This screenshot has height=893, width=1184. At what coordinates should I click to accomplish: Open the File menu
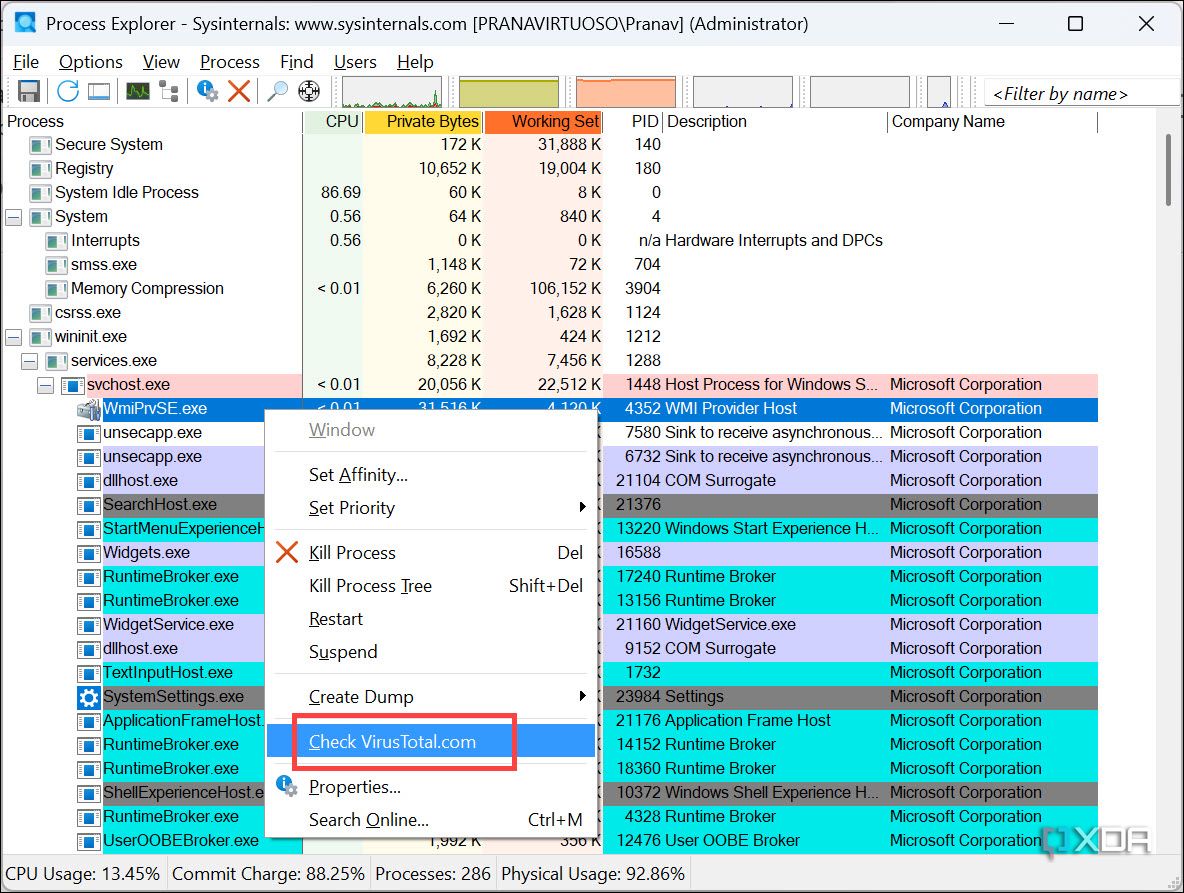point(26,62)
